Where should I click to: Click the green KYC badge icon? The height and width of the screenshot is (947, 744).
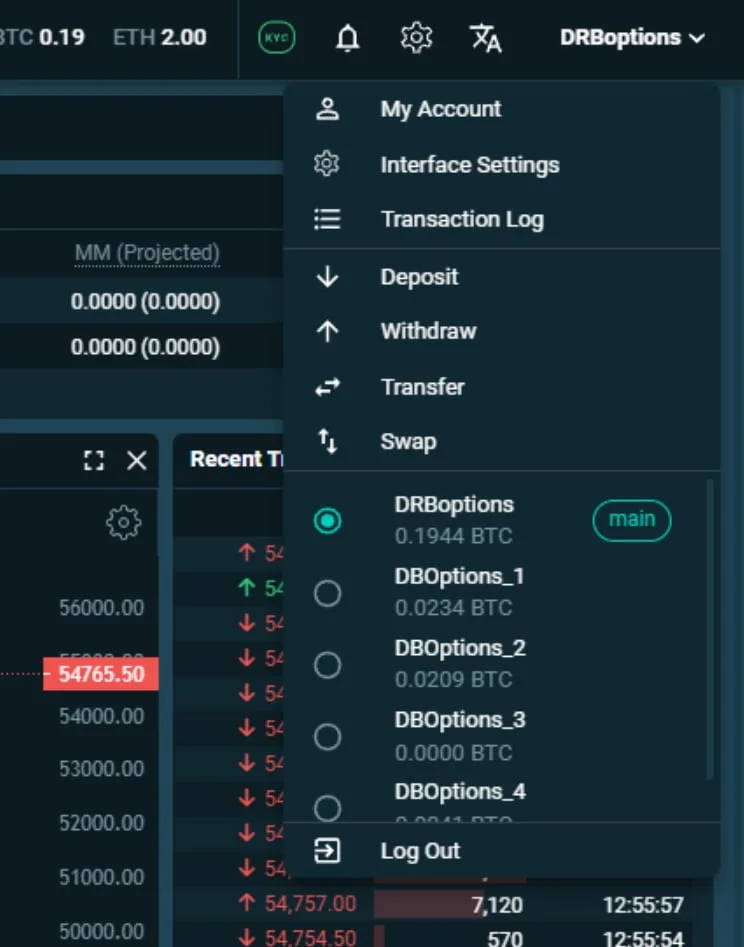click(277, 37)
